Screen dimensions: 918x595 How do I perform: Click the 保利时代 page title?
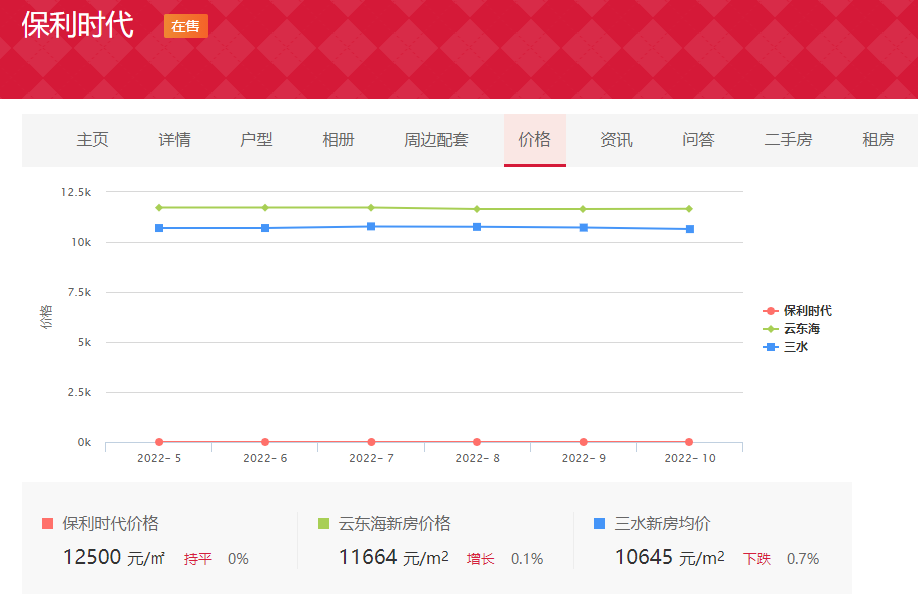point(77,25)
